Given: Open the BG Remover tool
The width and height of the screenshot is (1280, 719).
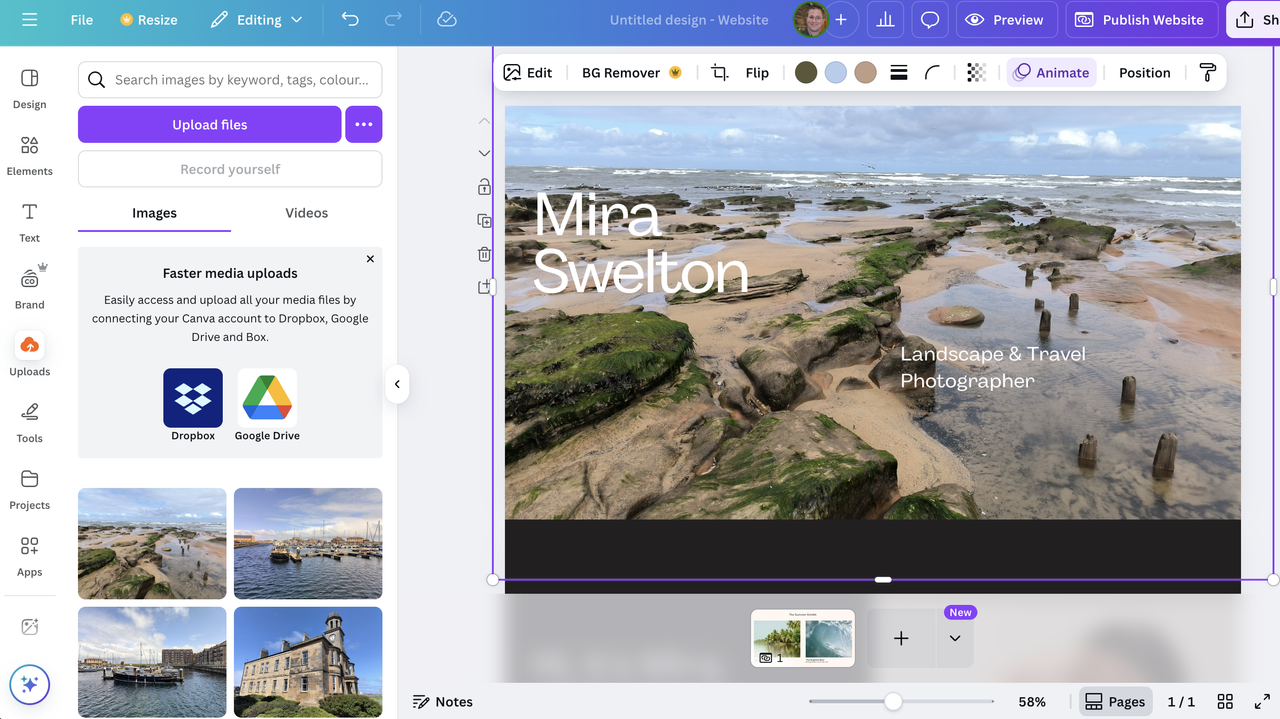Looking at the screenshot, I should [x=632, y=73].
